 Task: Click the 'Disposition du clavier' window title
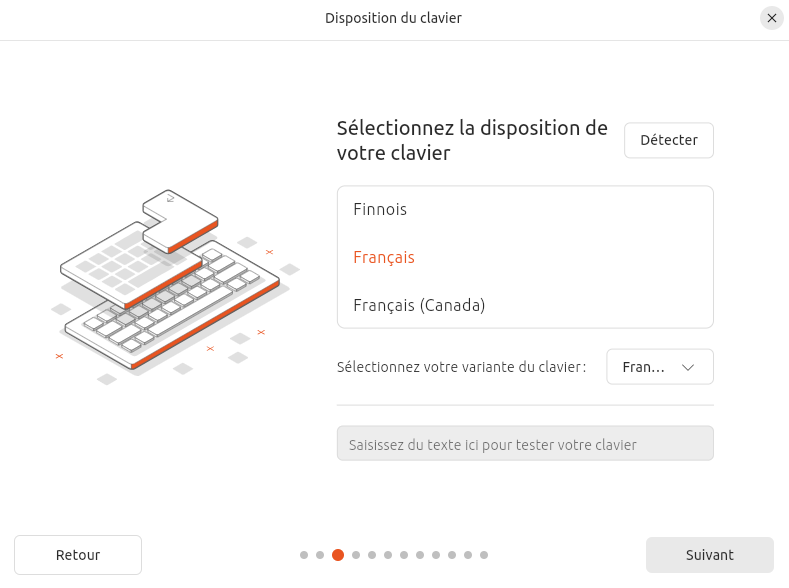point(393,18)
